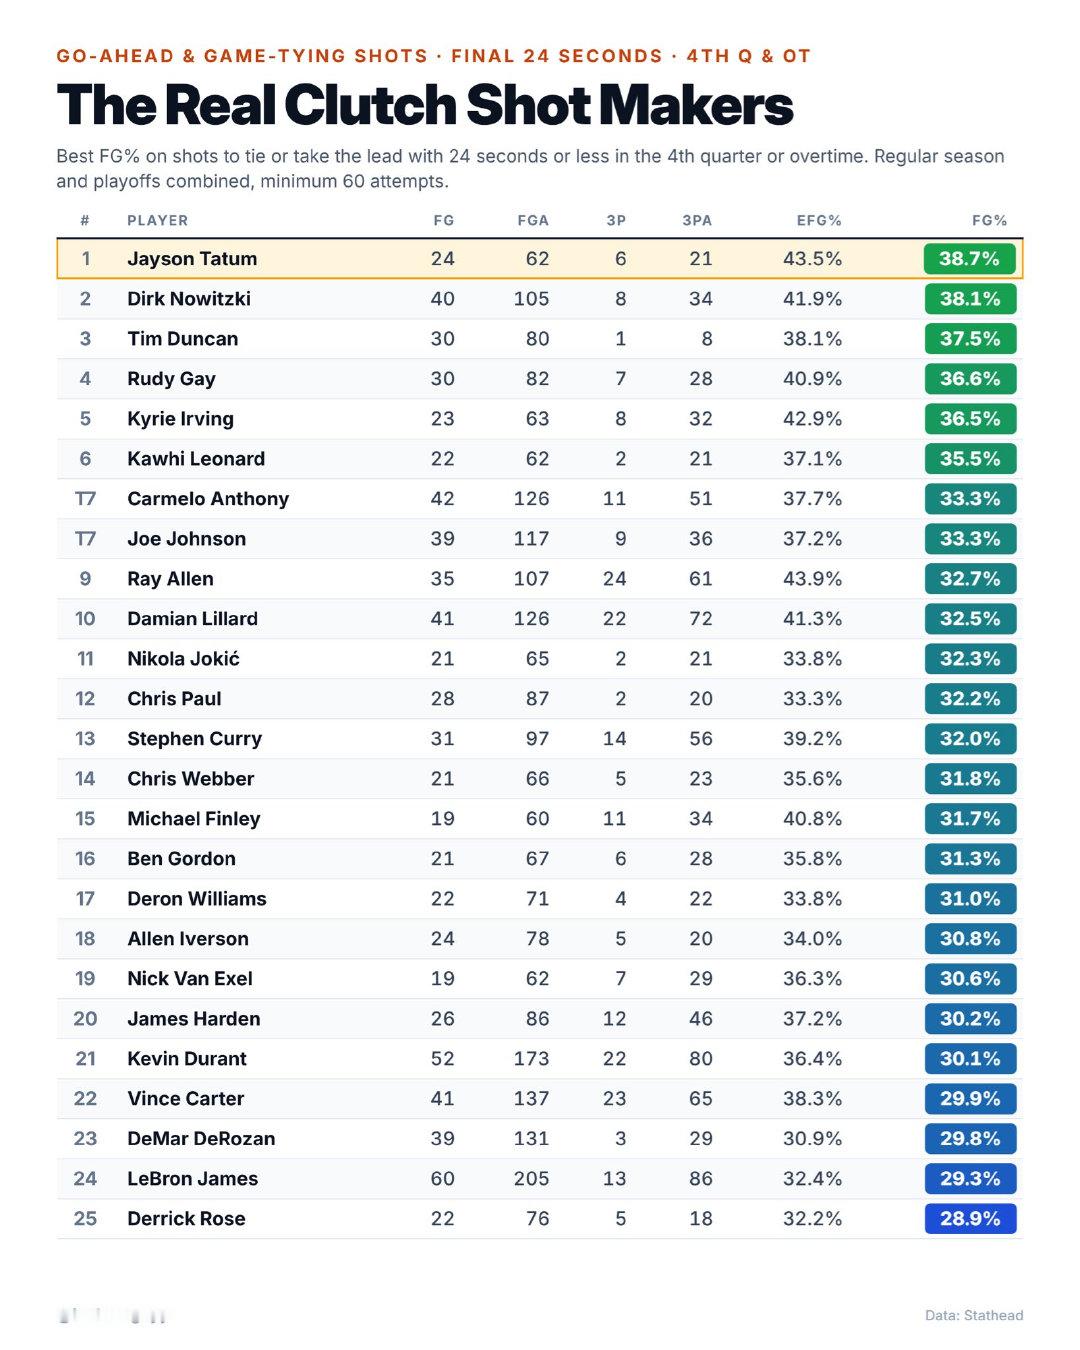Viewport: 1080px width, 1350px height.
Task: Click Derrick Rose's 28.9% blue badge
Action: 970,1219
